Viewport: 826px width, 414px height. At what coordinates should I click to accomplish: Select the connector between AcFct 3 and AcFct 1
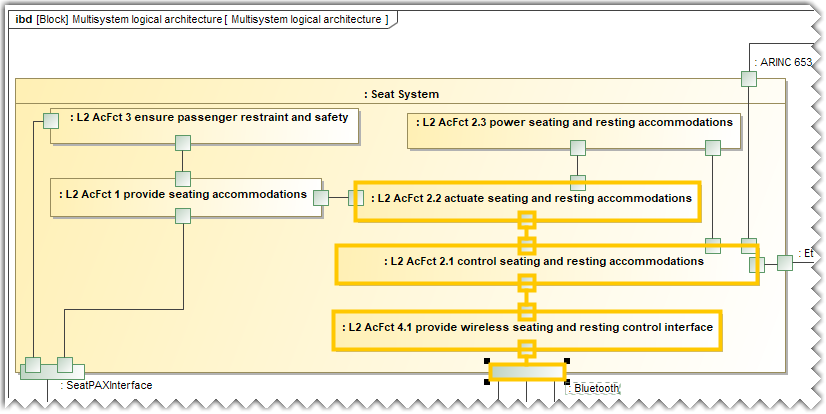pos(183,161)
